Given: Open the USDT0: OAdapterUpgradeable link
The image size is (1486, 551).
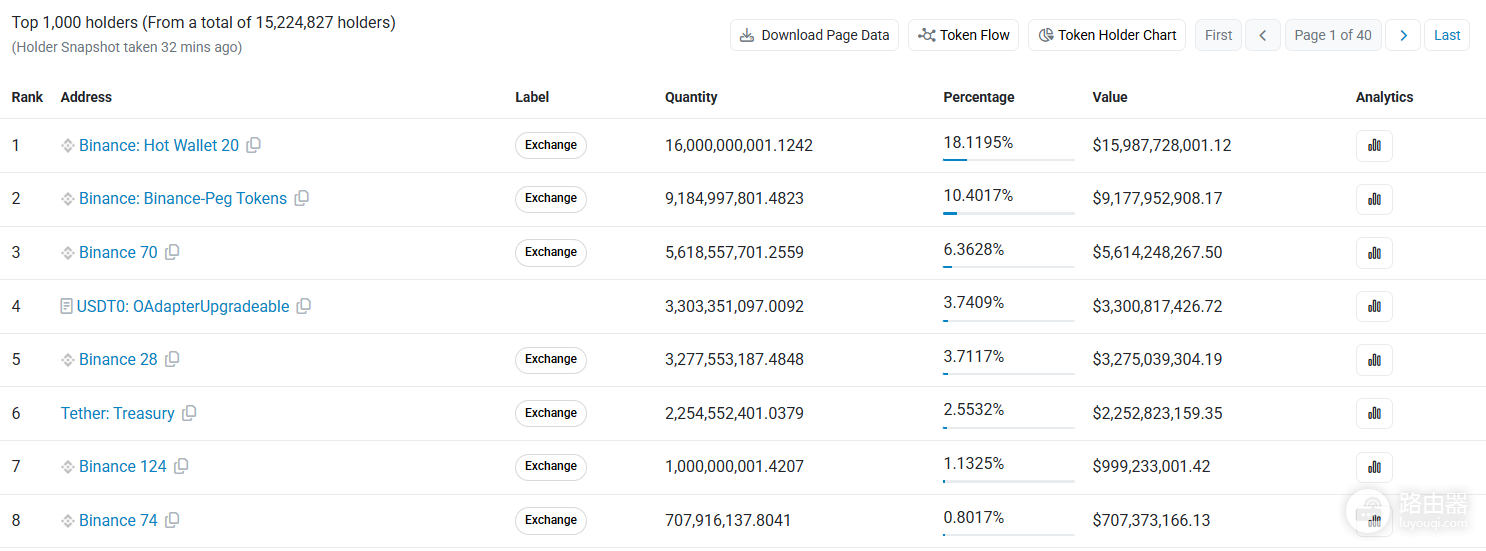Looking at the screenshot, I should 183,306.
